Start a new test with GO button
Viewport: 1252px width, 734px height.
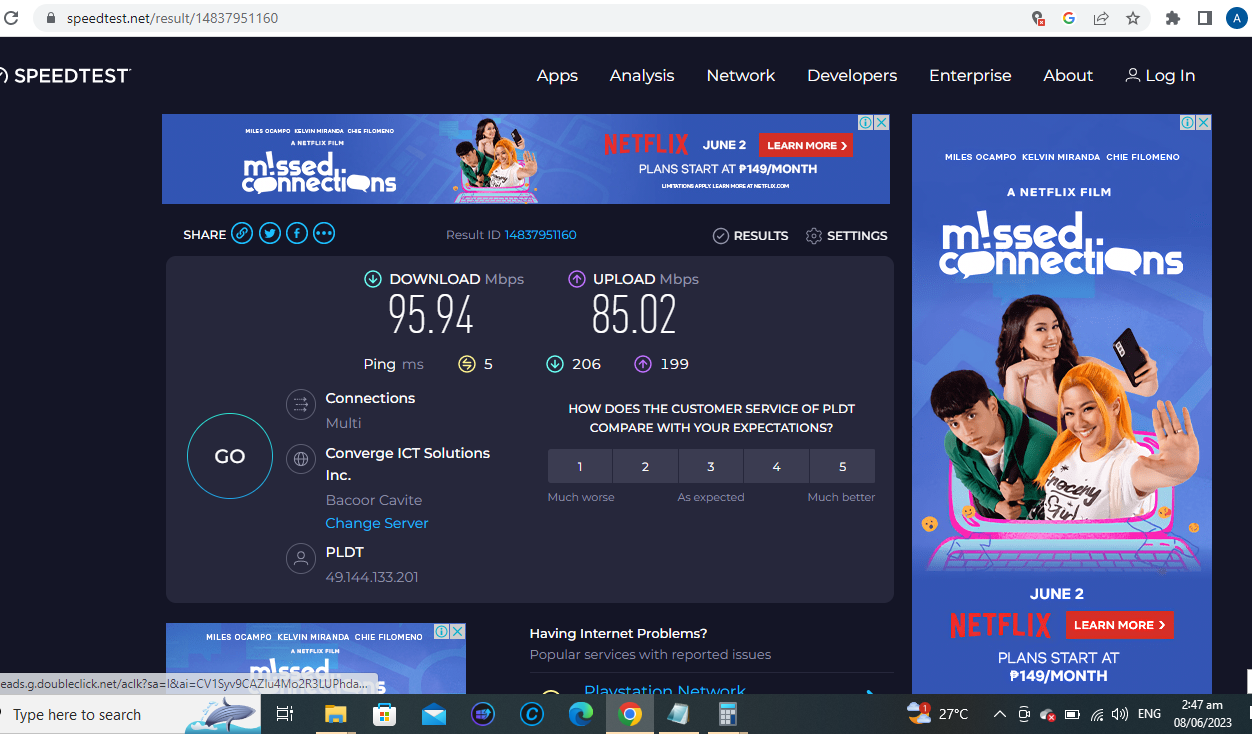point(230,456)
